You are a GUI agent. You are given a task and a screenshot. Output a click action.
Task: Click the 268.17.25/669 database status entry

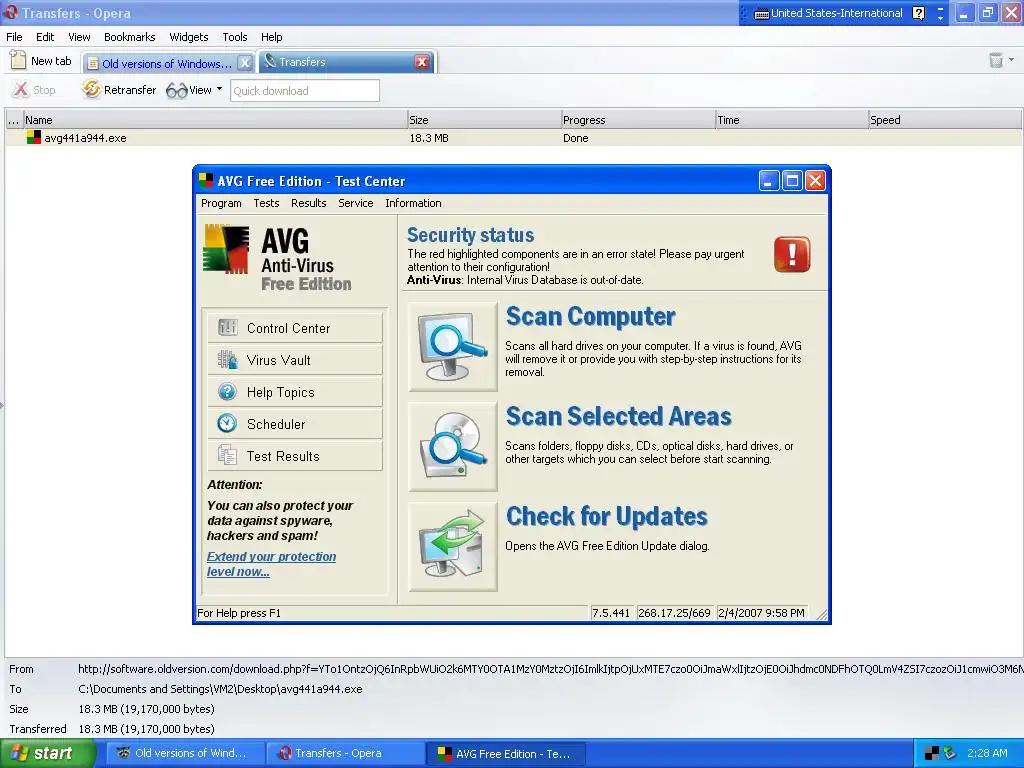[675, 613]
